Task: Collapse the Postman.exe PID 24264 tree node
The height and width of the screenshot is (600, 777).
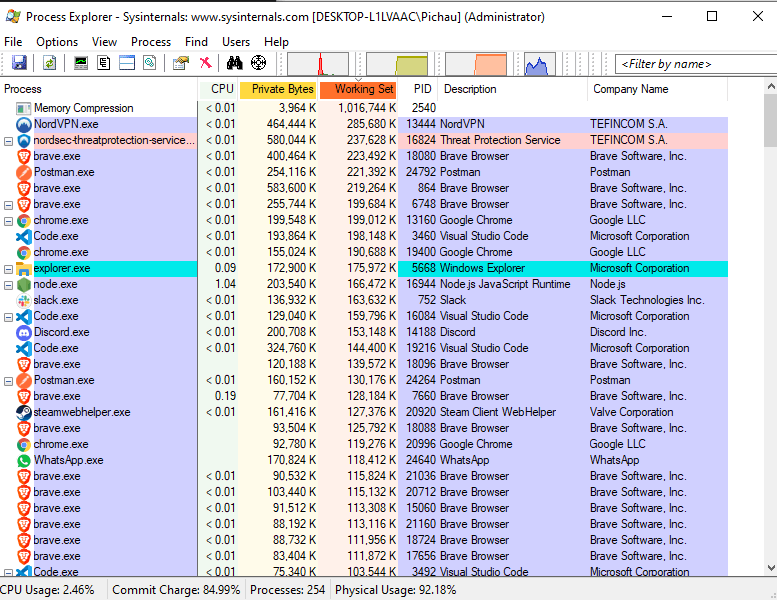Action: pos(8,381)
